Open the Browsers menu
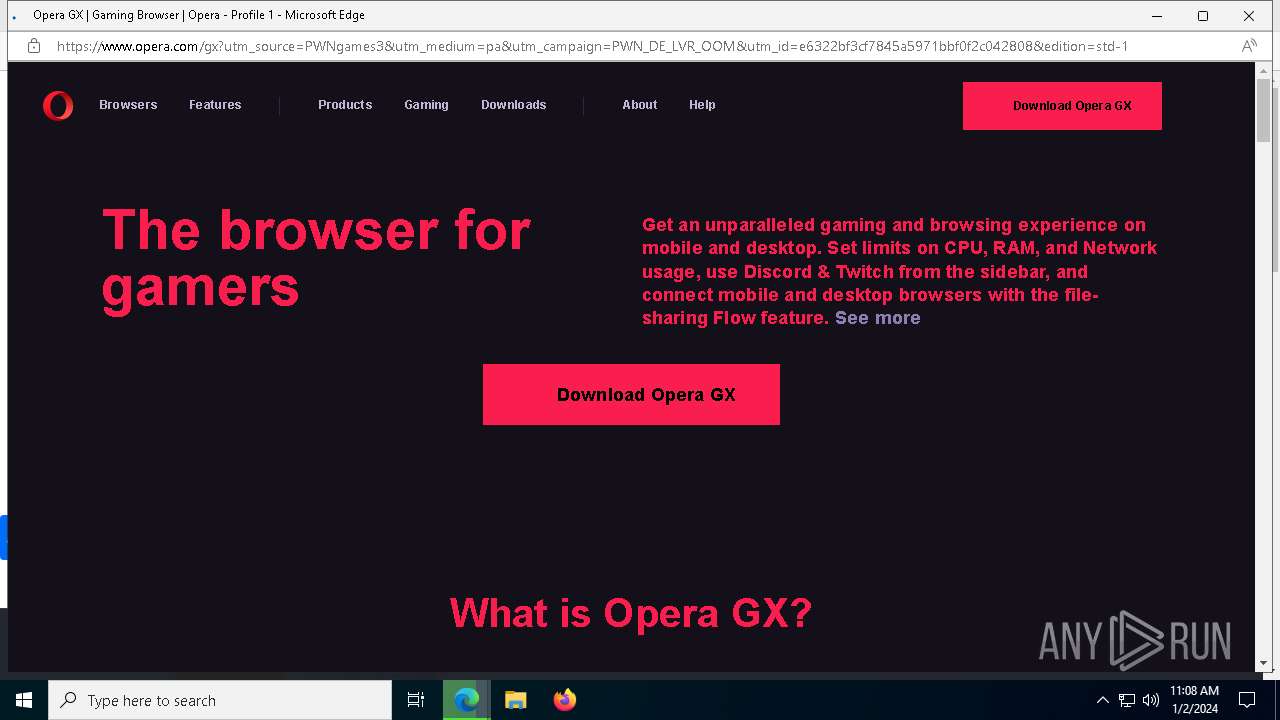 [128, 105]
